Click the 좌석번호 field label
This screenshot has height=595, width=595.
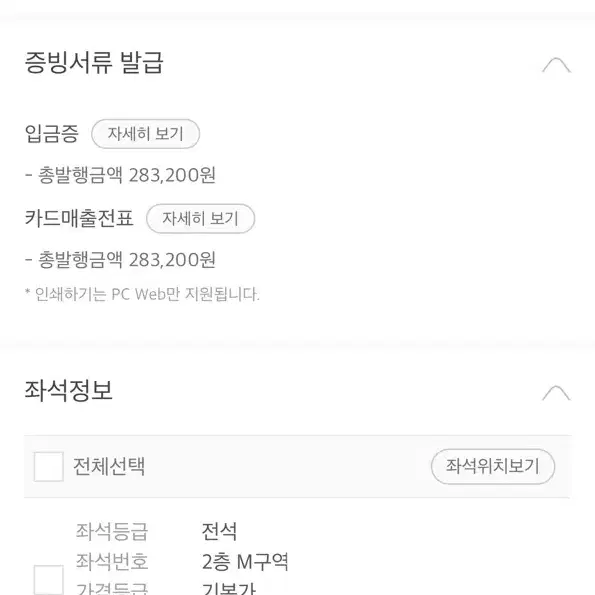tap(112, 562)
